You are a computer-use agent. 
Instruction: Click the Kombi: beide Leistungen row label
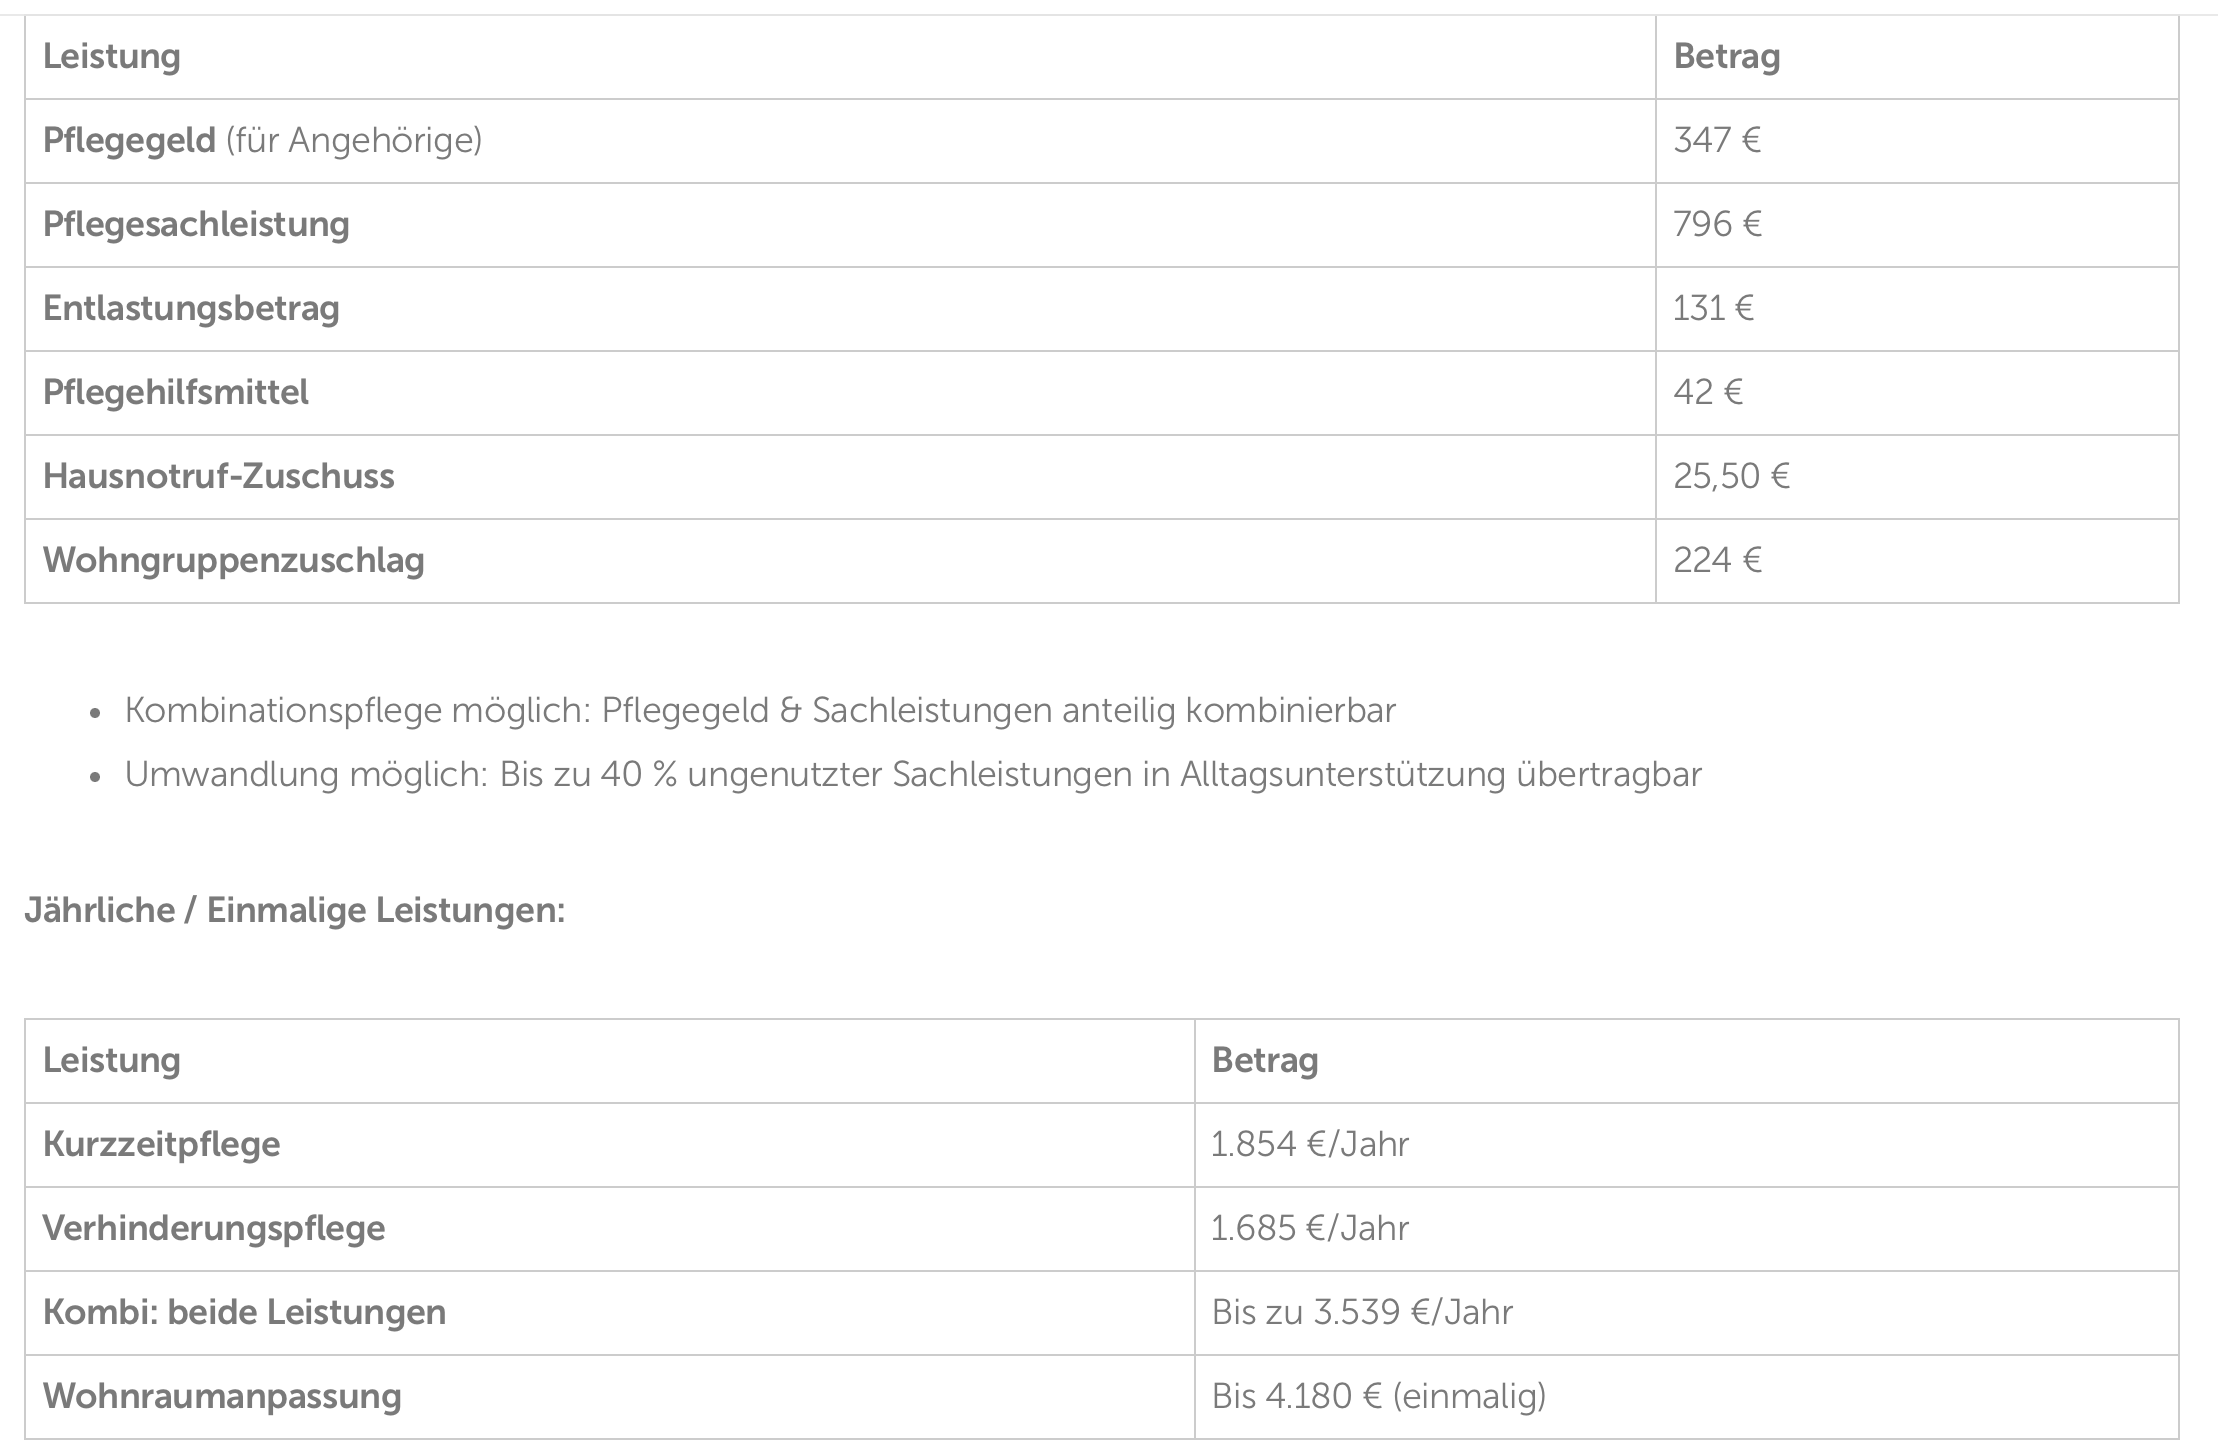pyautogui.click(x=245, y=1312)
